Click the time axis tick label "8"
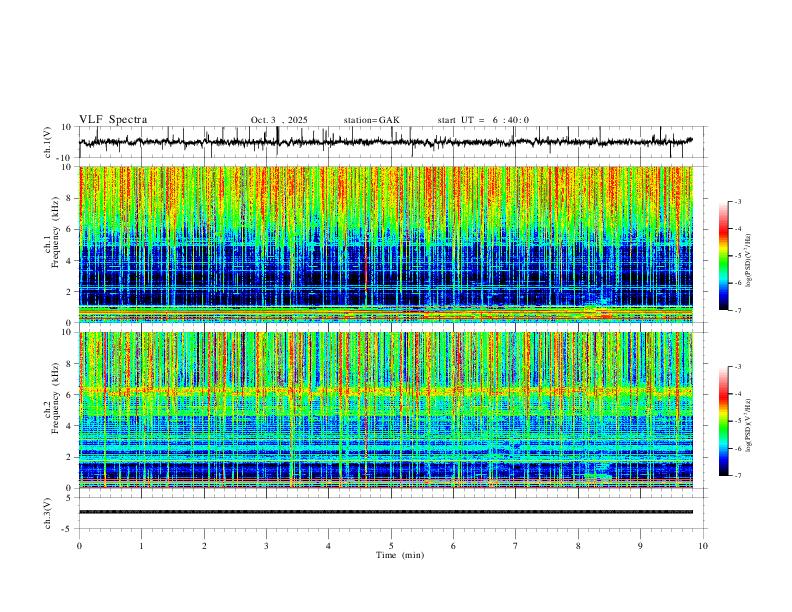792x612 pixels. (578, 546)
